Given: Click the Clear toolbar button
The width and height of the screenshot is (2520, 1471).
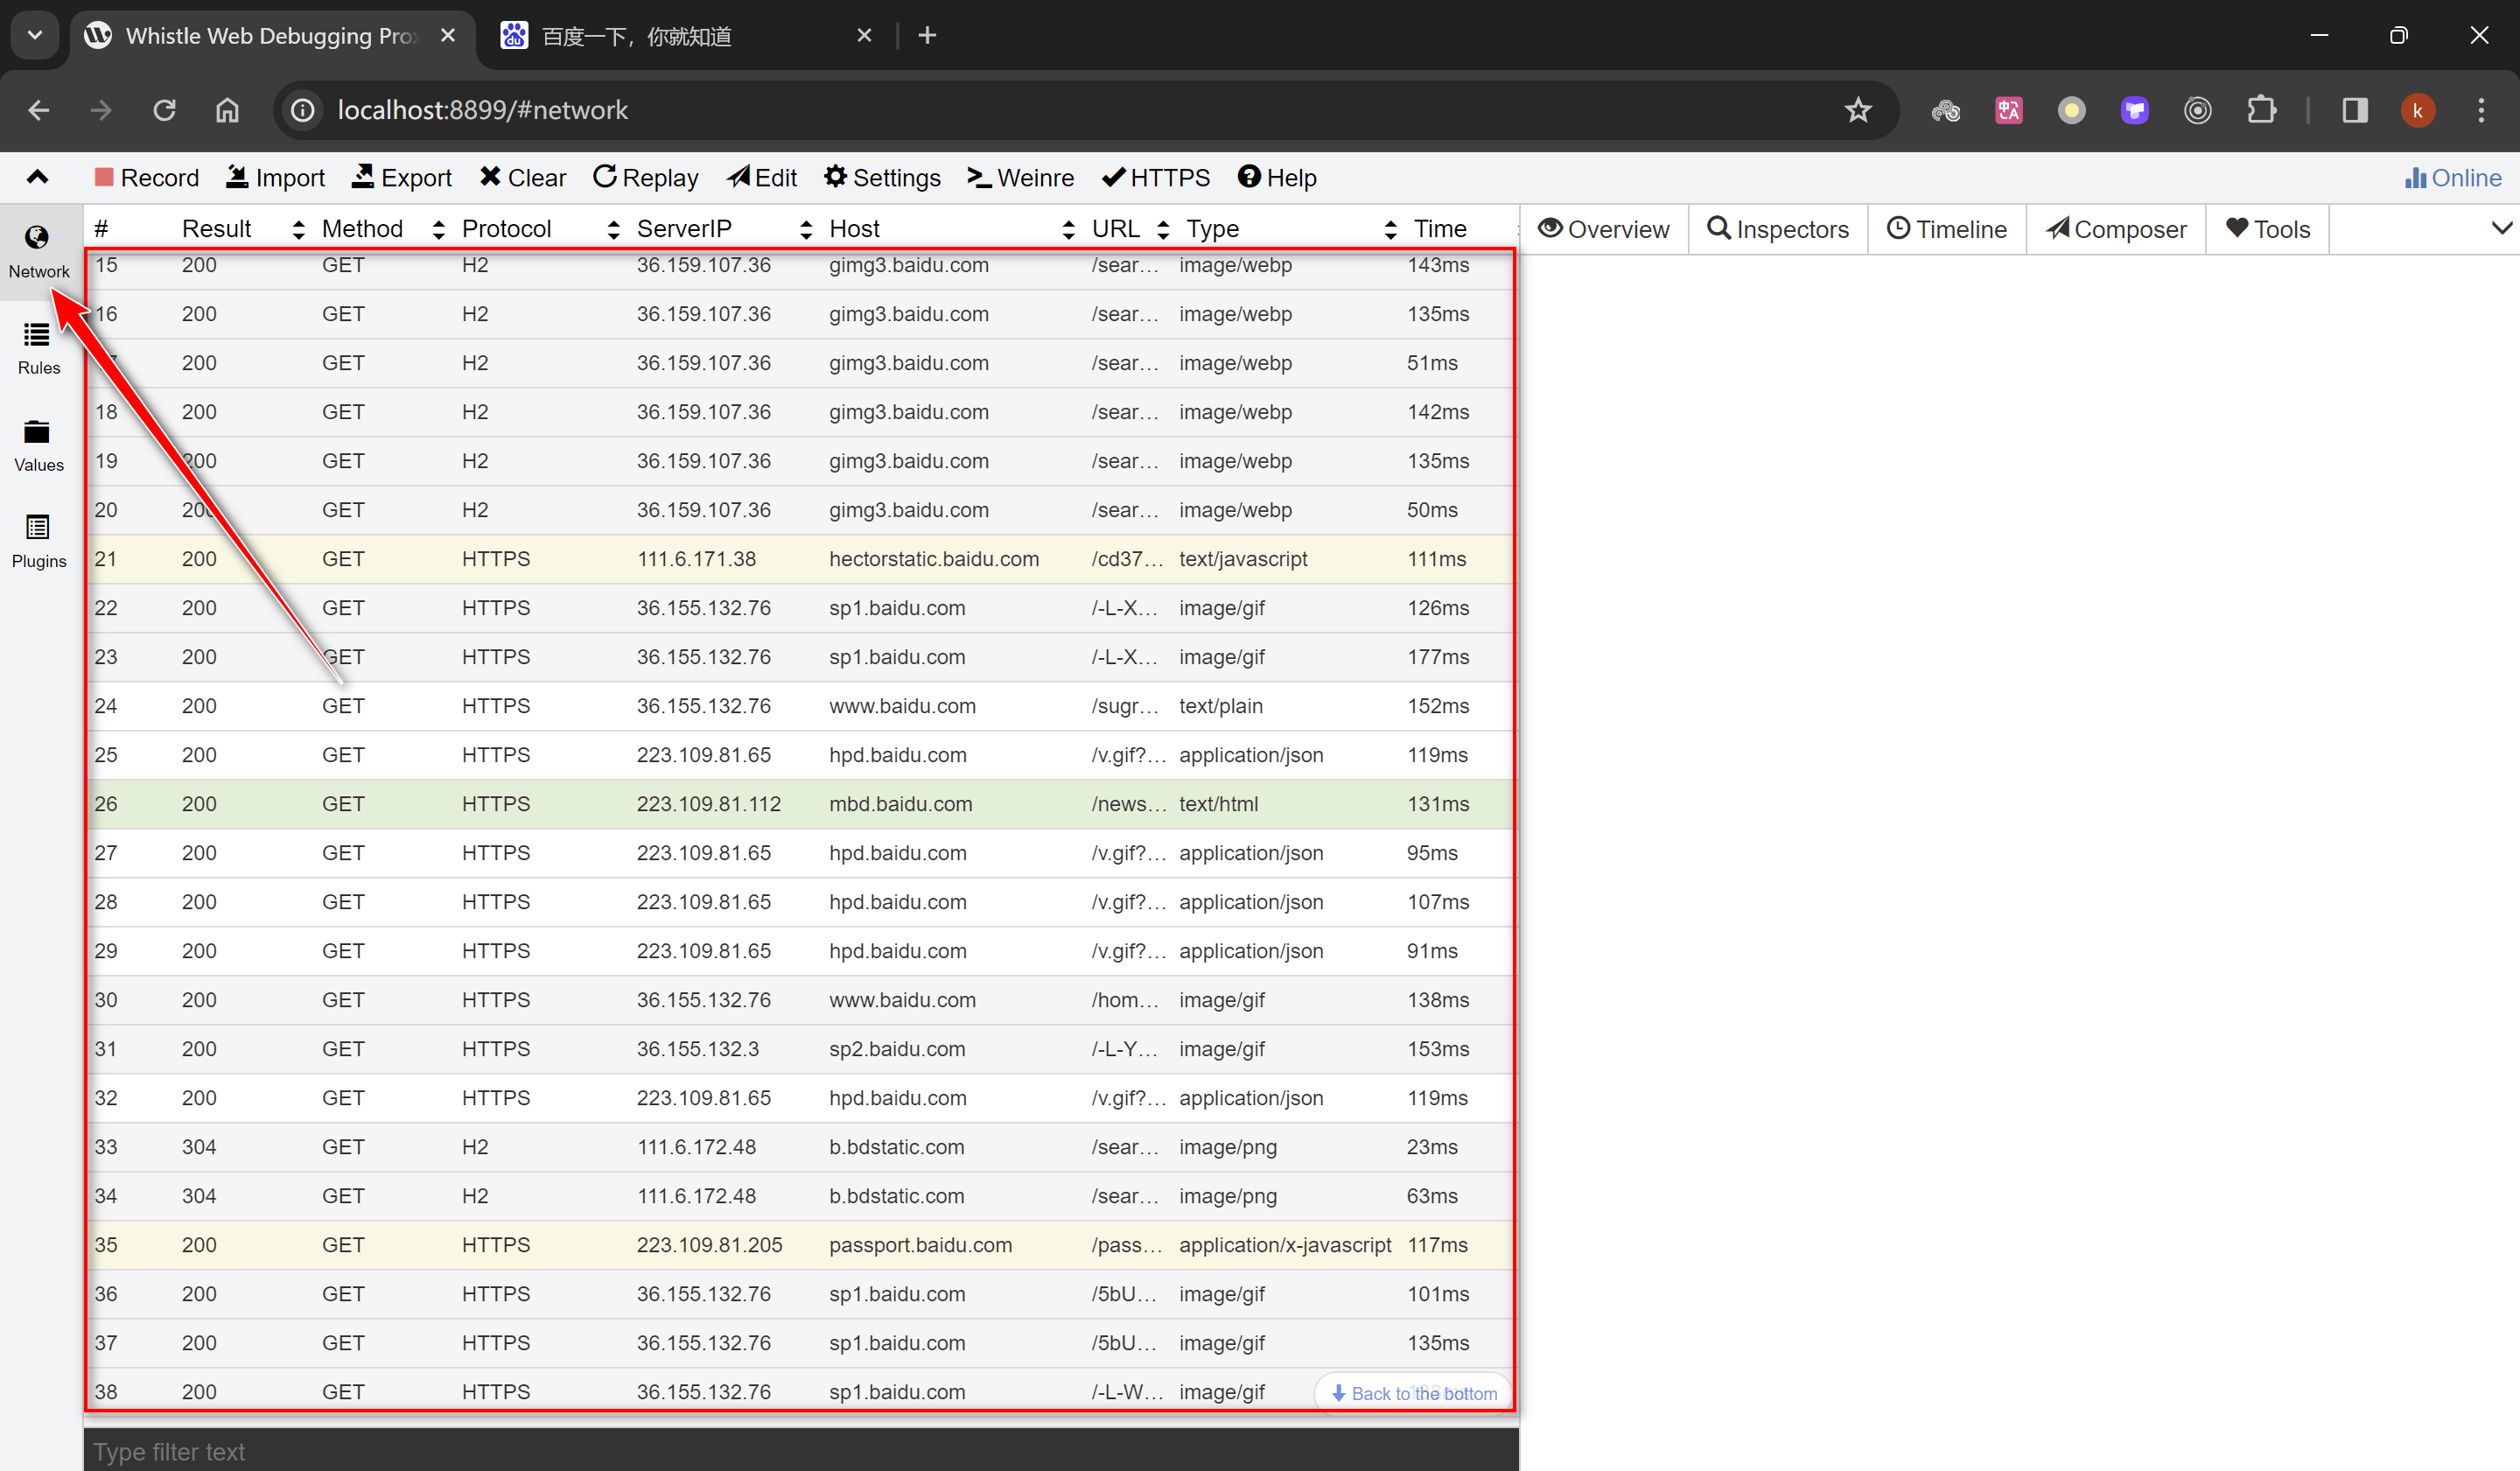Looking at the screenshot, I should click(522, 178).
